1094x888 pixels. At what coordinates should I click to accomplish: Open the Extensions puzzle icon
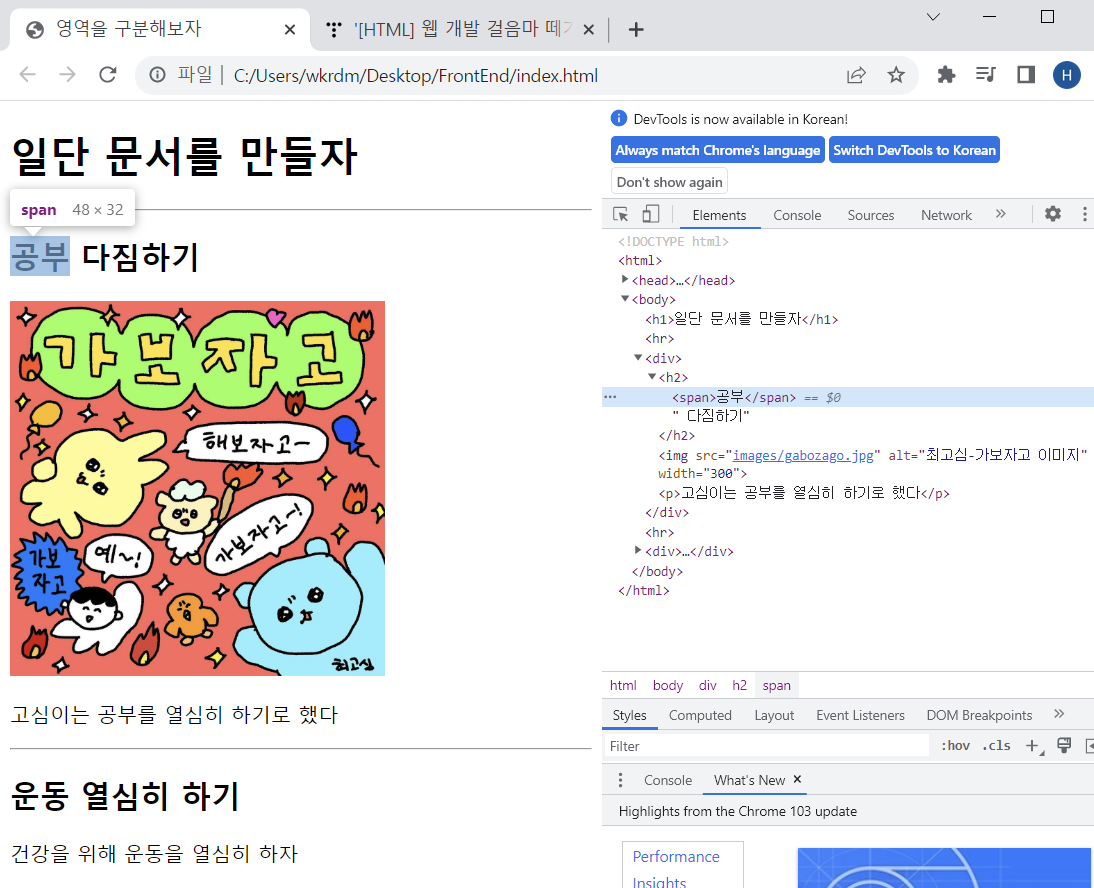pos(946,75)
